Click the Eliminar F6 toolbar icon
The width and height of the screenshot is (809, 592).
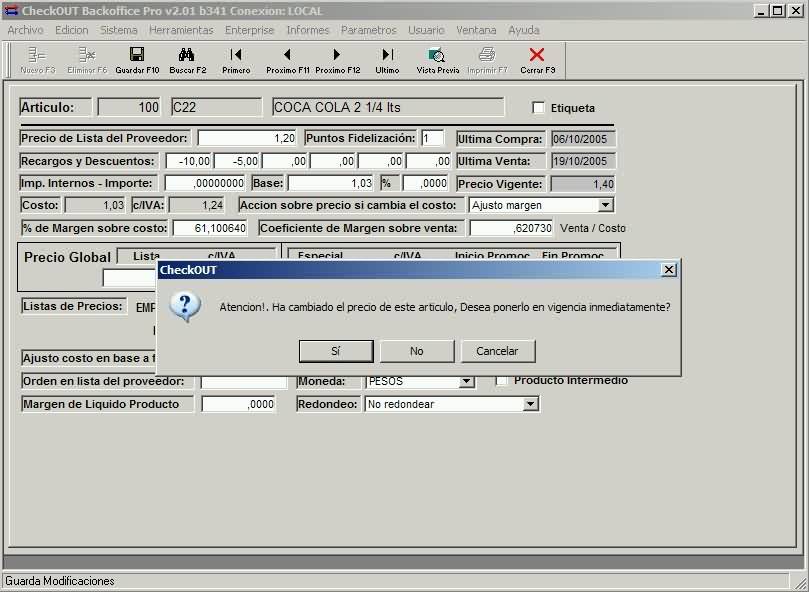[87, 54]
